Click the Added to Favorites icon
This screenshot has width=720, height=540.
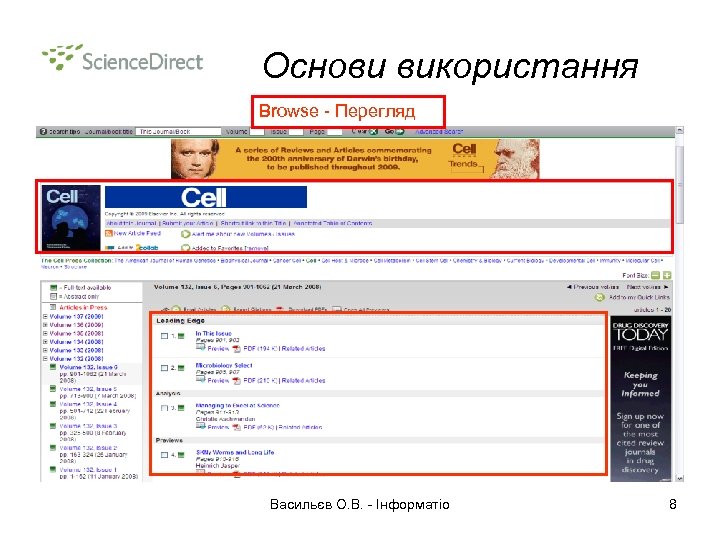pos(186,248)
